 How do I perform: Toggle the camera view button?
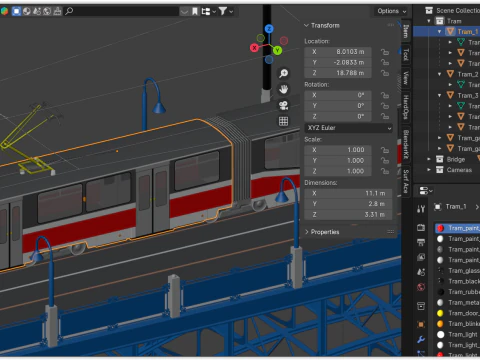[x=284, y=105]
